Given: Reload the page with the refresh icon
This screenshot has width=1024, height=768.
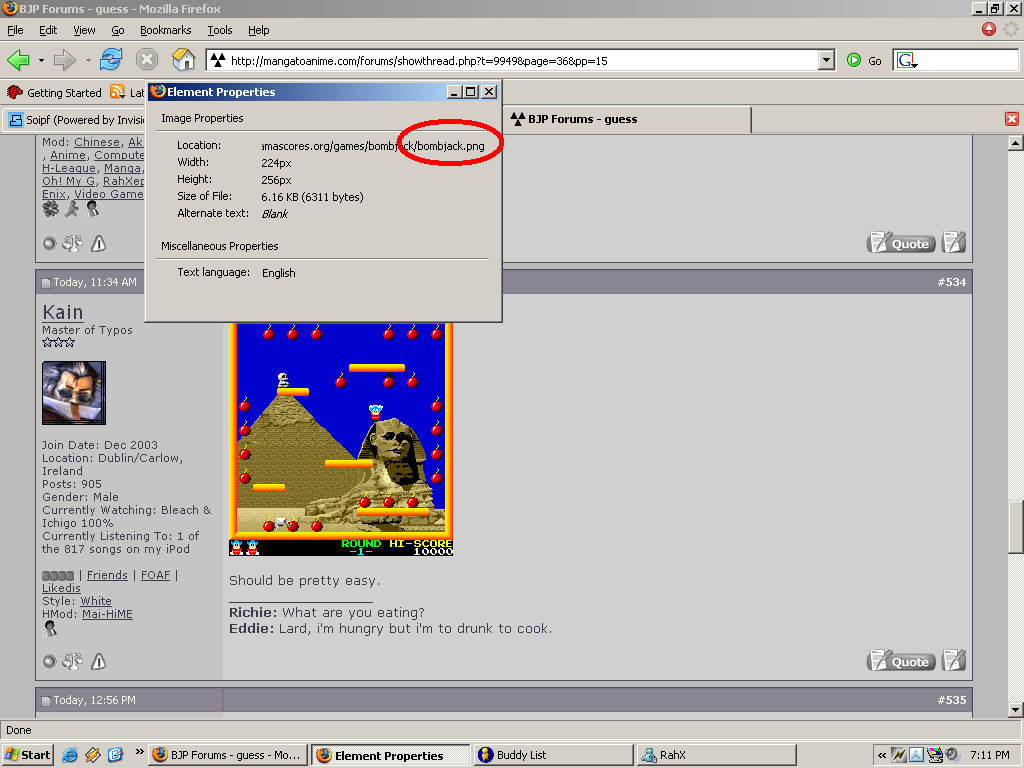Looking at the screenshot, I should click(x=111, y=59).
